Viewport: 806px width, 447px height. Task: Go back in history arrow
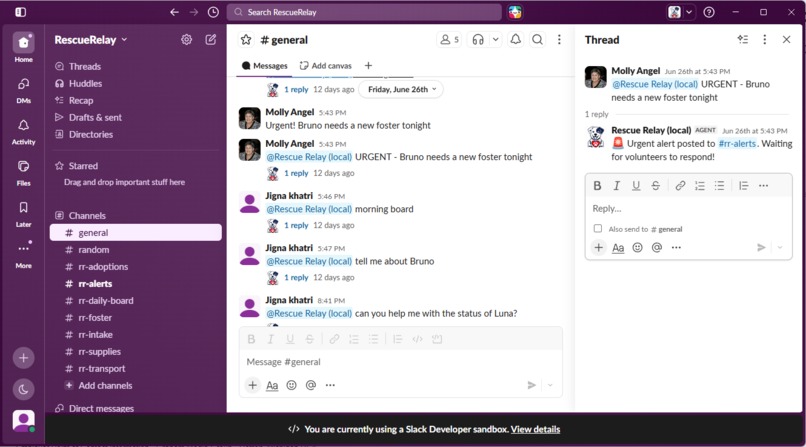(x=174, y=12)
